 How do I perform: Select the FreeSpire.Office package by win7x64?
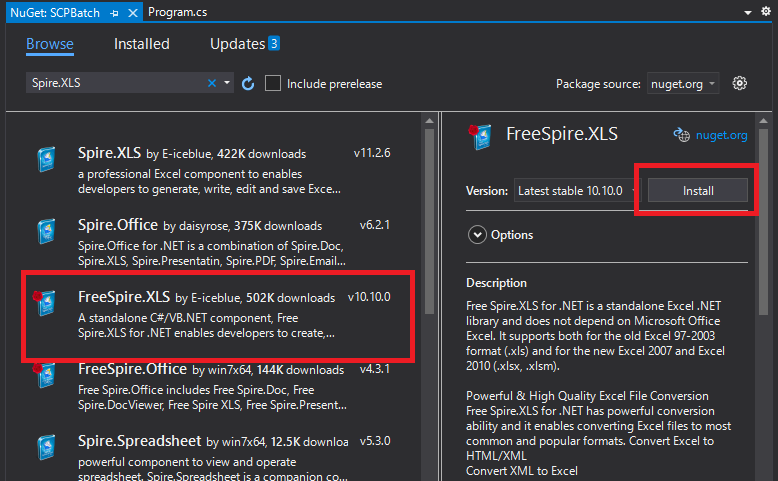click(214, 385)
